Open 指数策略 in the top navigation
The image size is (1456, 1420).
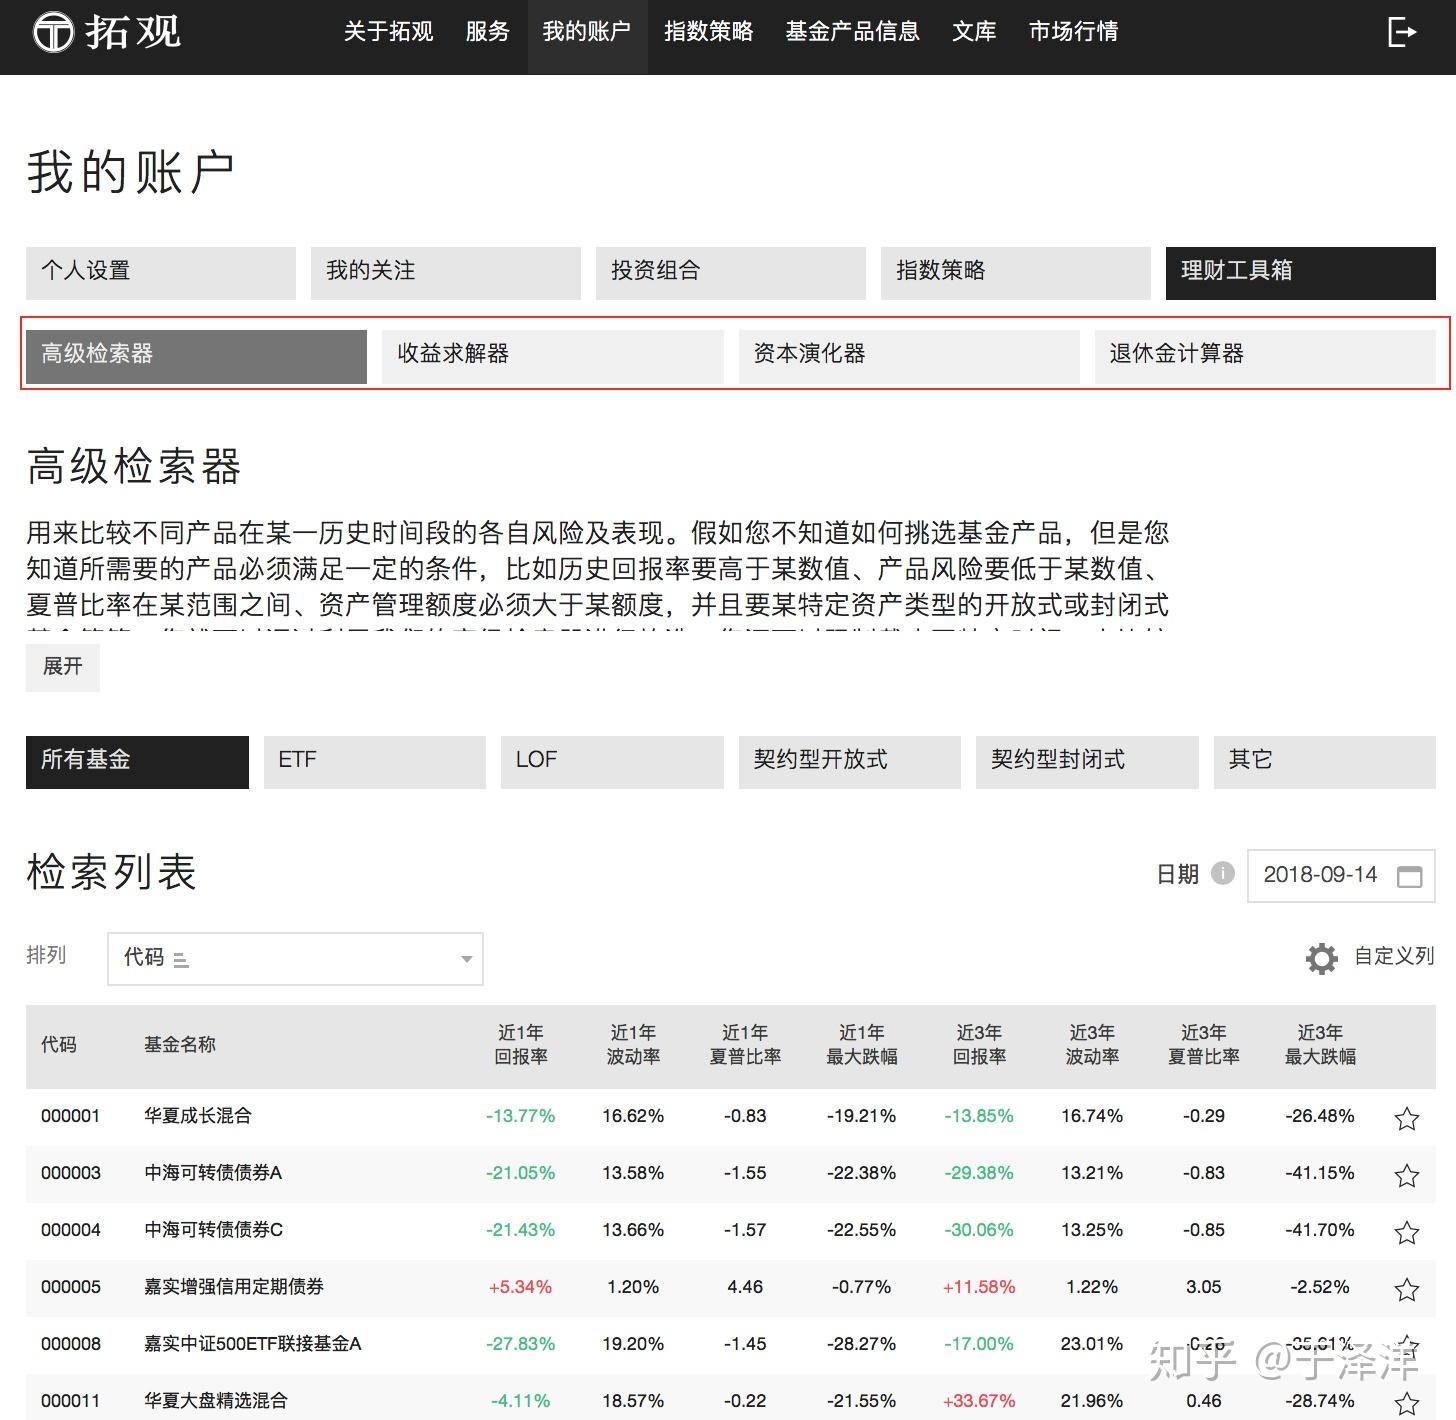[x=708, y=32]
